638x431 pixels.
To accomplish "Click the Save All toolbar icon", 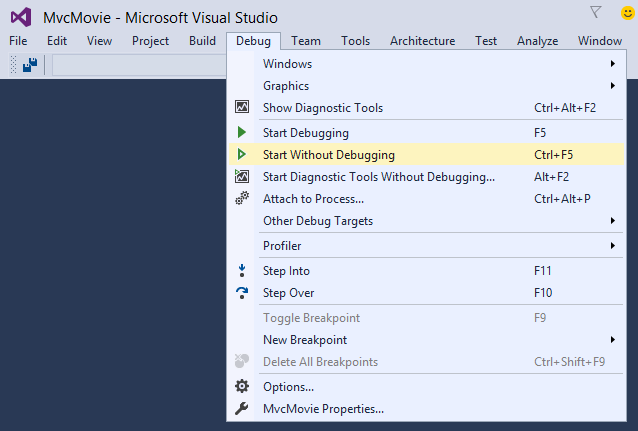I will coord(30,65).
